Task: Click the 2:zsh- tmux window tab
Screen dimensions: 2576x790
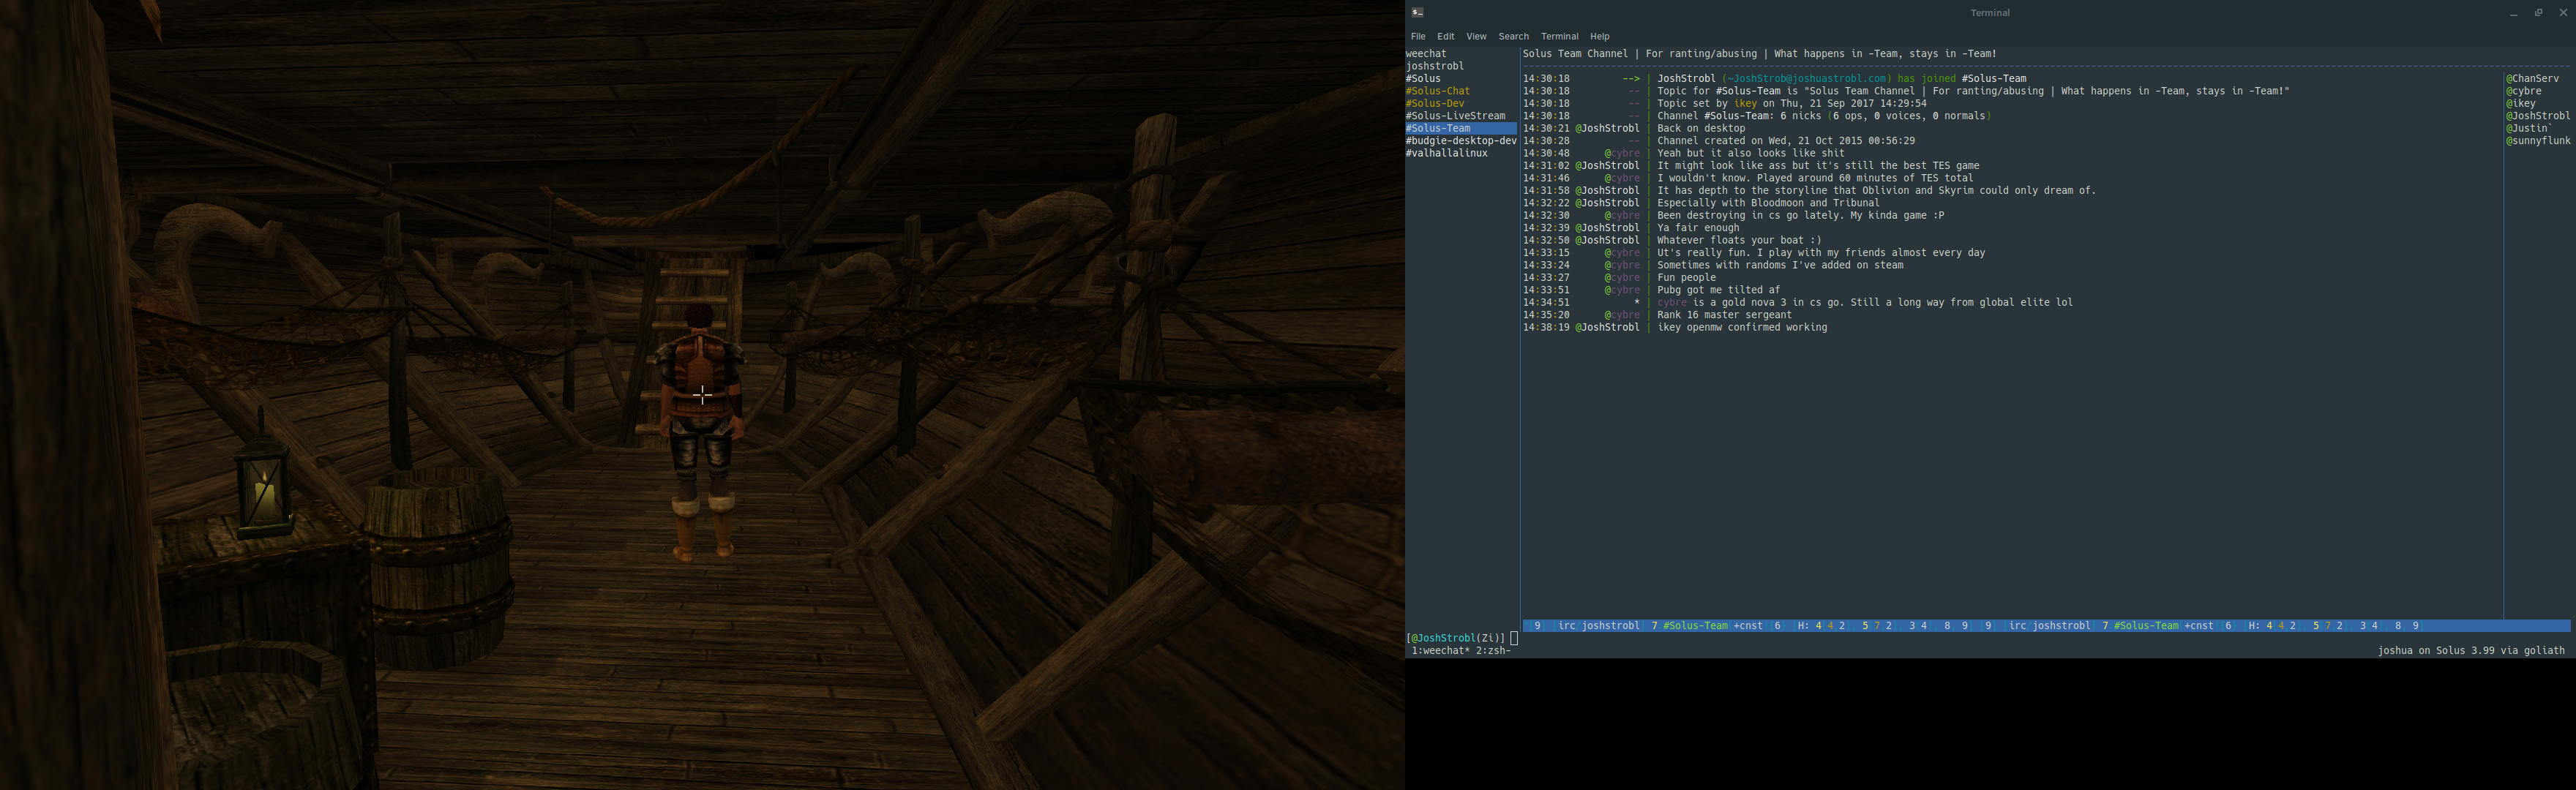Action: pos(1492,651)
